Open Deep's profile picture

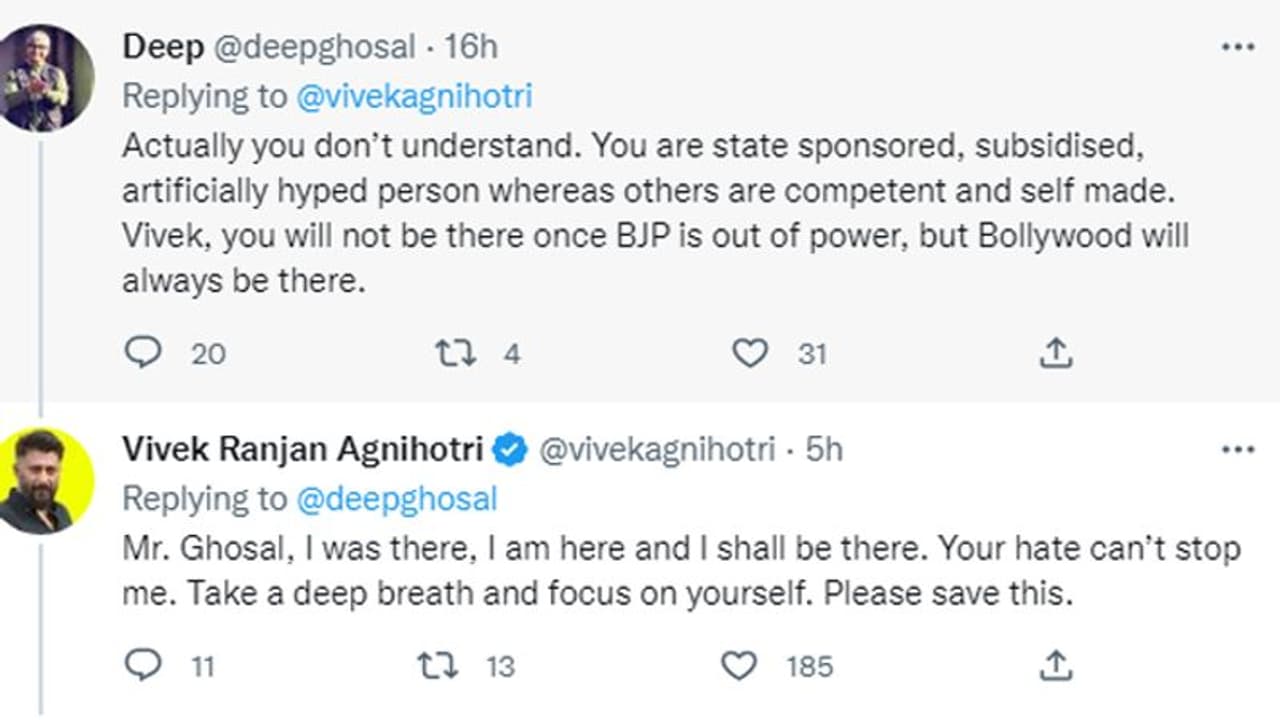tap(47, 78)
